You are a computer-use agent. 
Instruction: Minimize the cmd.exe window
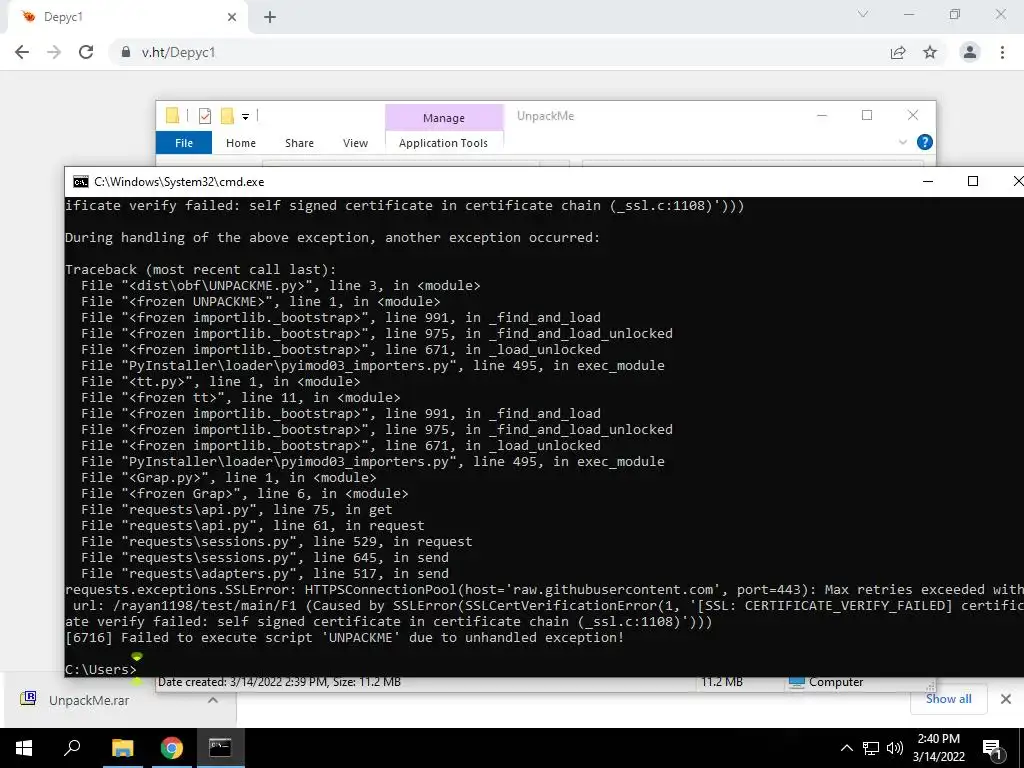pyautogui.click(x=928, y=182)
